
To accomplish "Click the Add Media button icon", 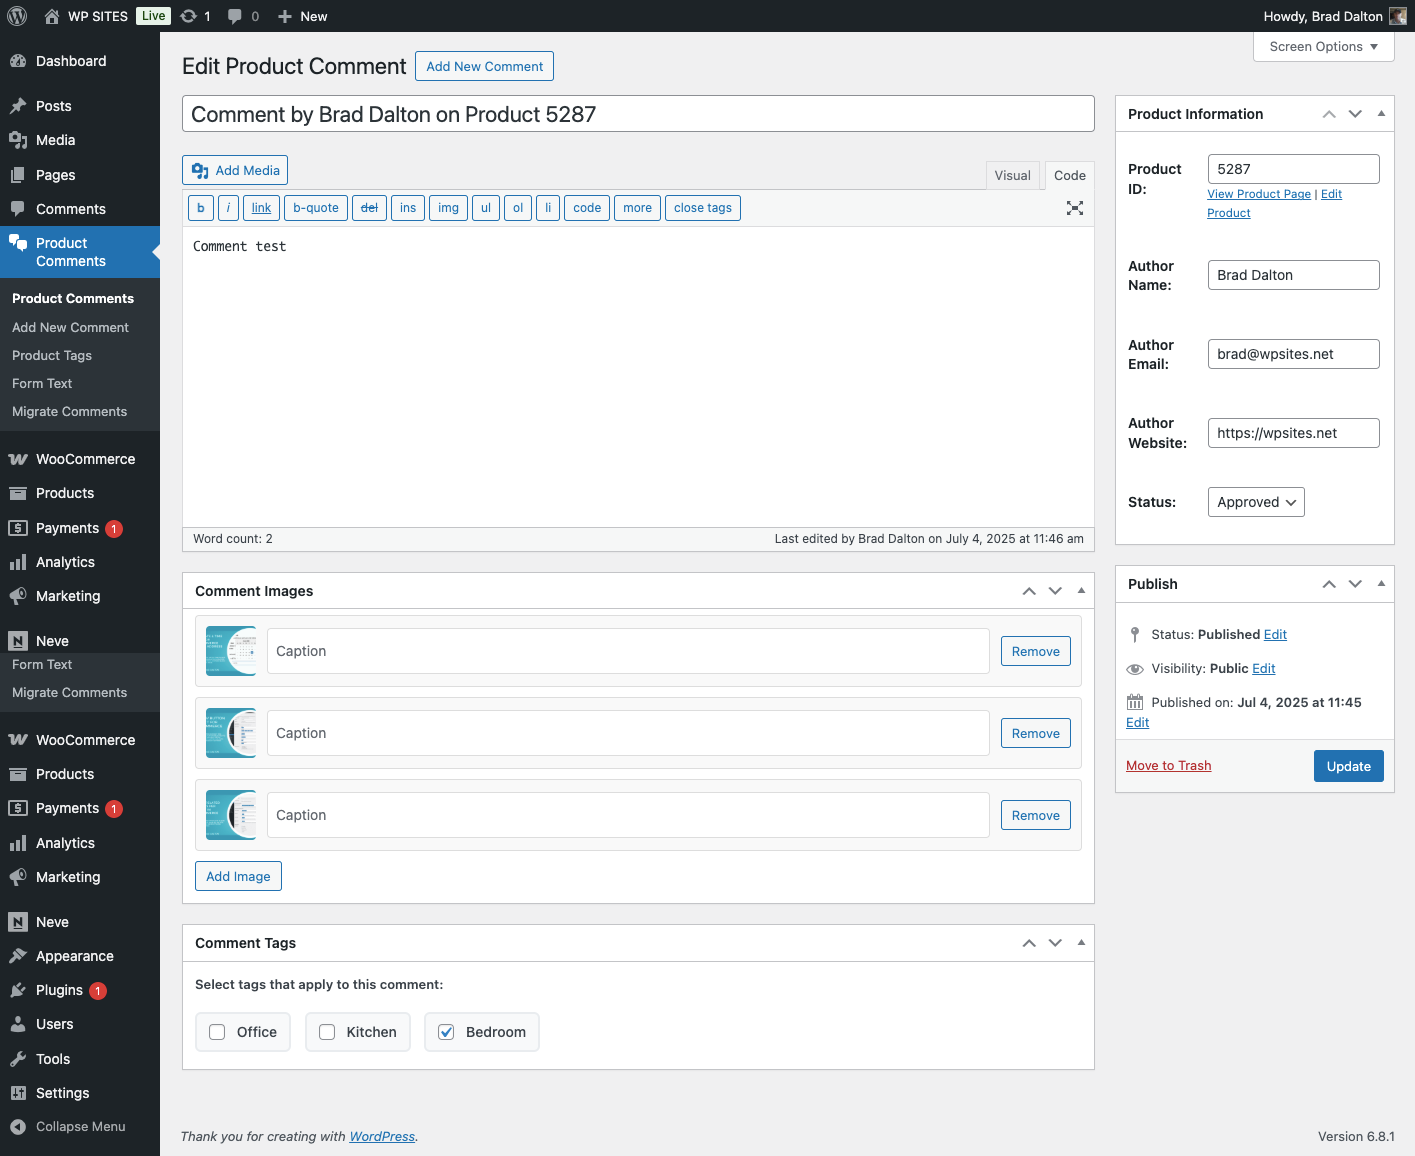I will 201,171.
